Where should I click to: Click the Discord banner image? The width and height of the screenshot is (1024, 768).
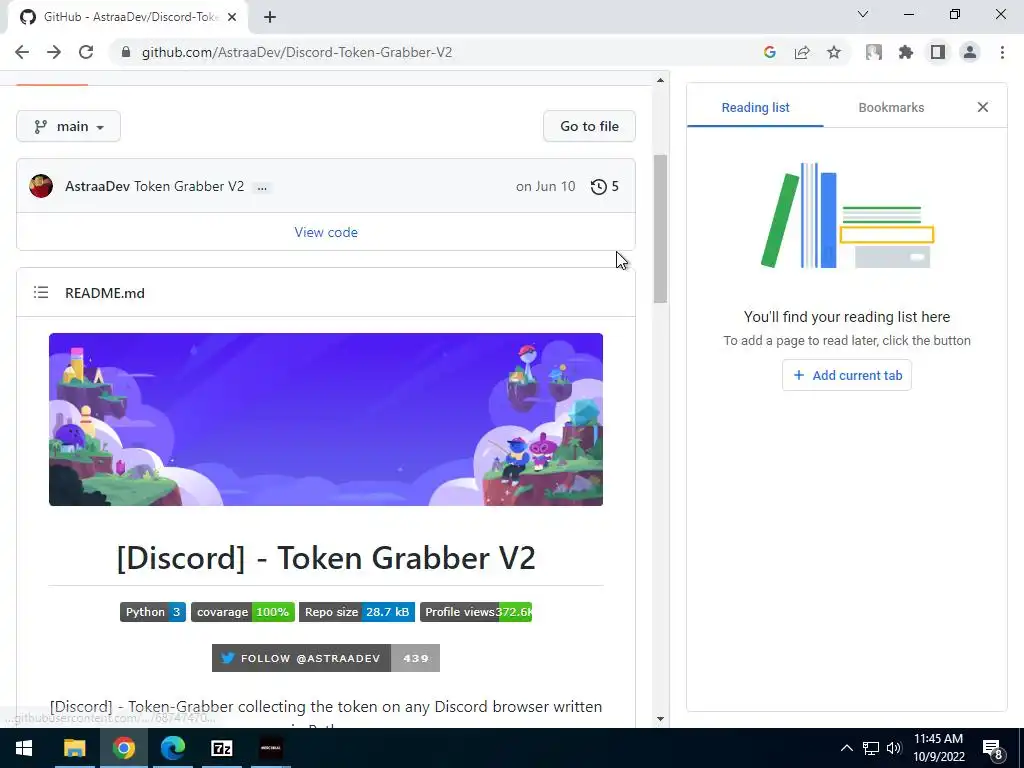pyautogui.click(x=326, y=419)
